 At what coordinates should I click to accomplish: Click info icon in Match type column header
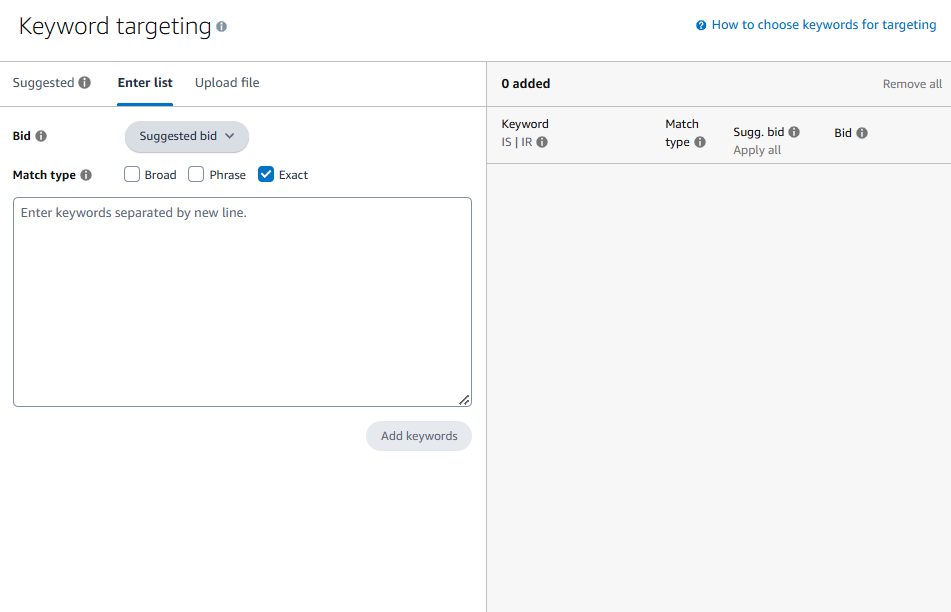point(700,142)
